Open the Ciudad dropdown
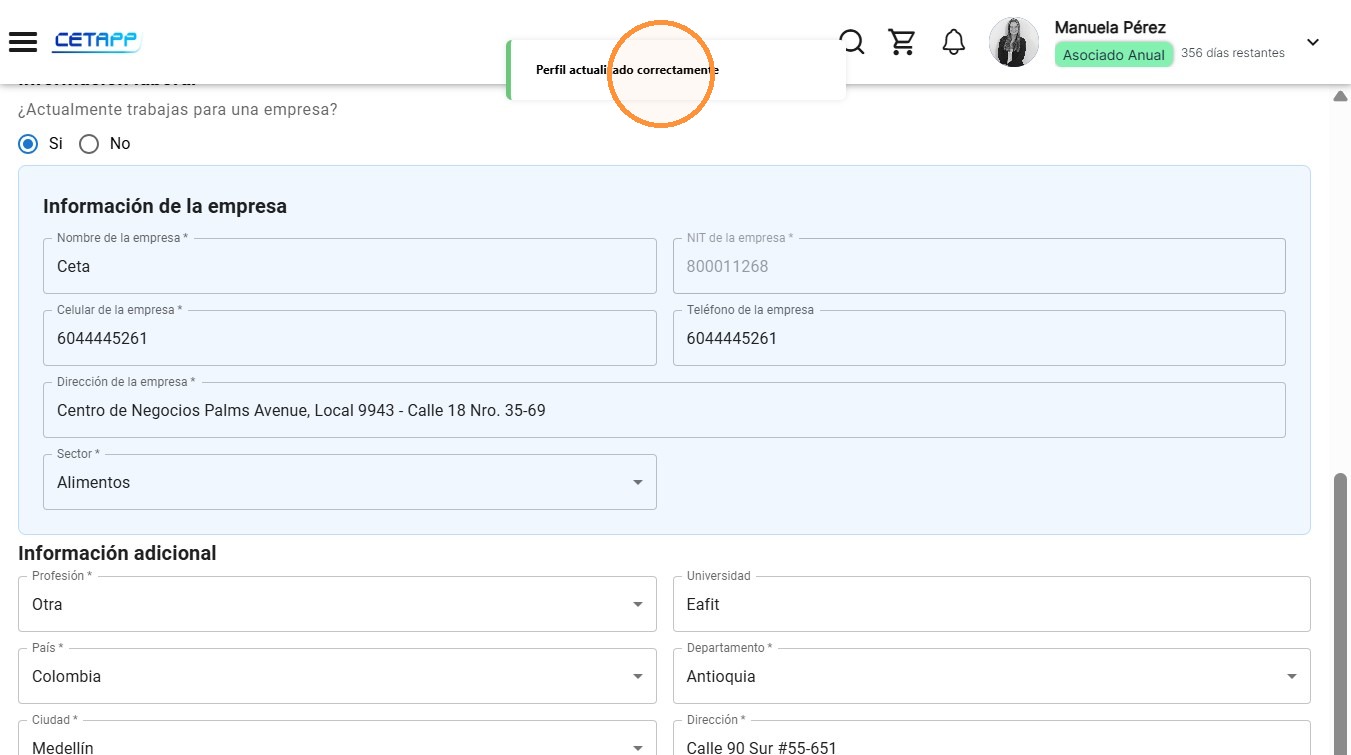The height and width of the screenshot is (755, 1351). pos(337,738)
